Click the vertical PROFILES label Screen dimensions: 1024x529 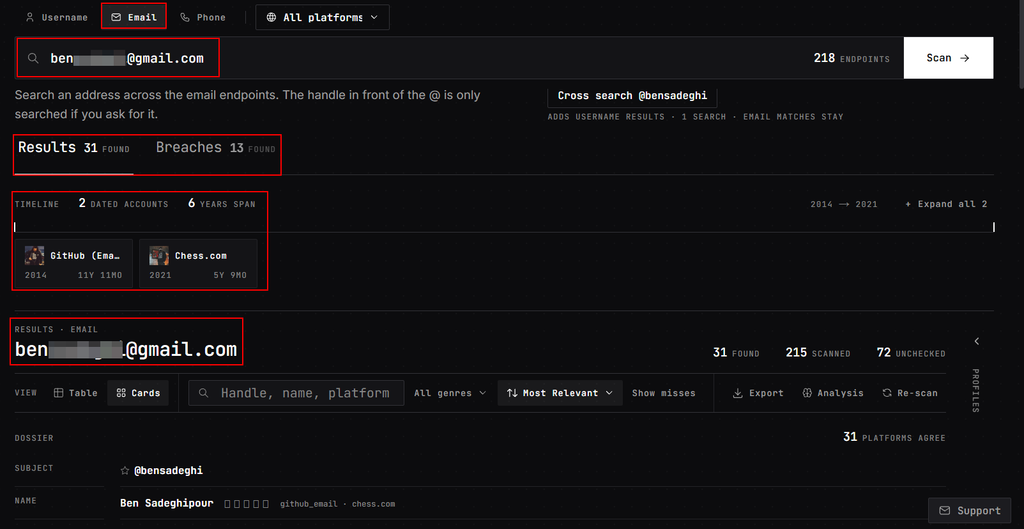976,391
